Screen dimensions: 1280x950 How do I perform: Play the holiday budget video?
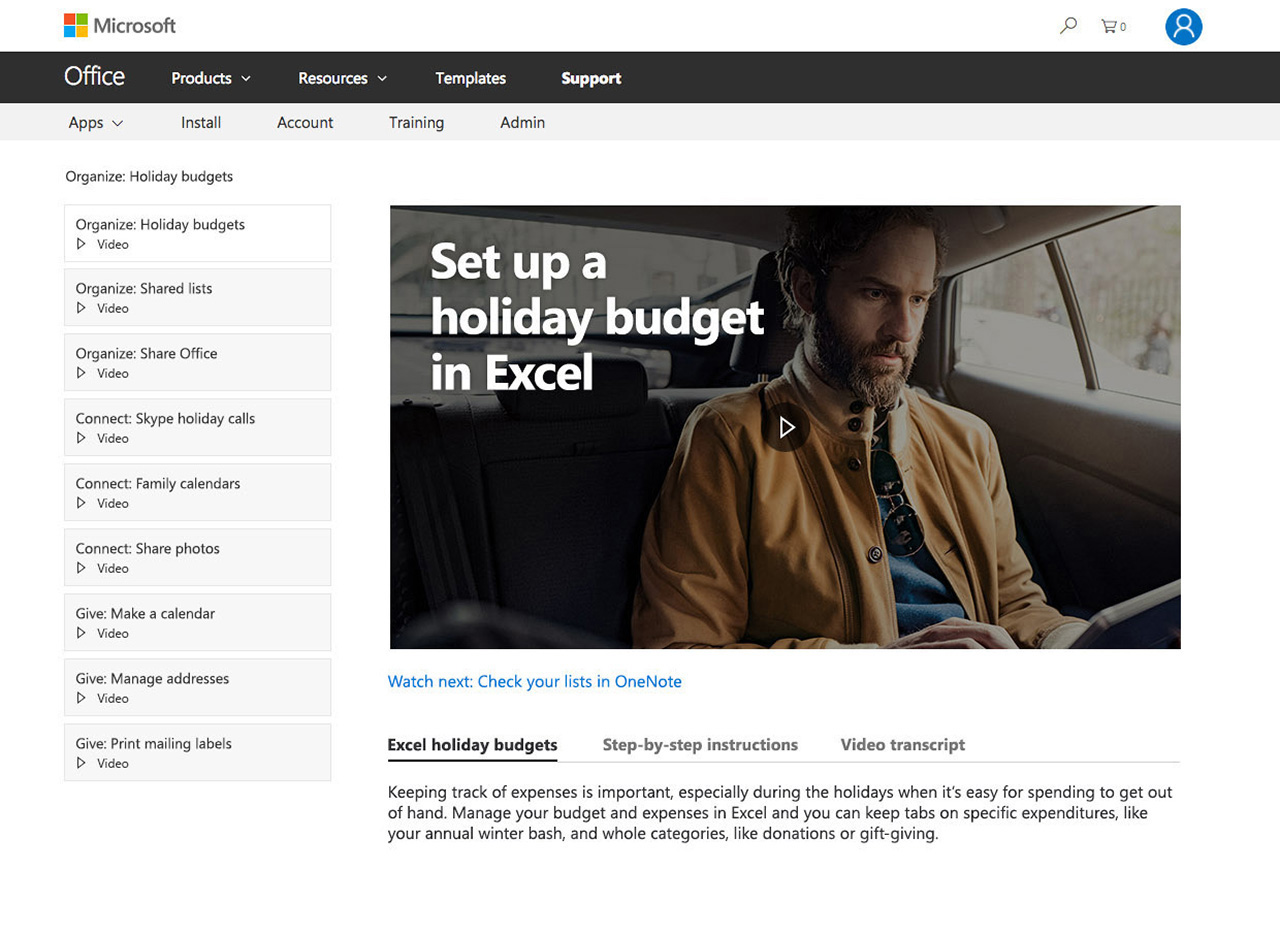[786, 428]
